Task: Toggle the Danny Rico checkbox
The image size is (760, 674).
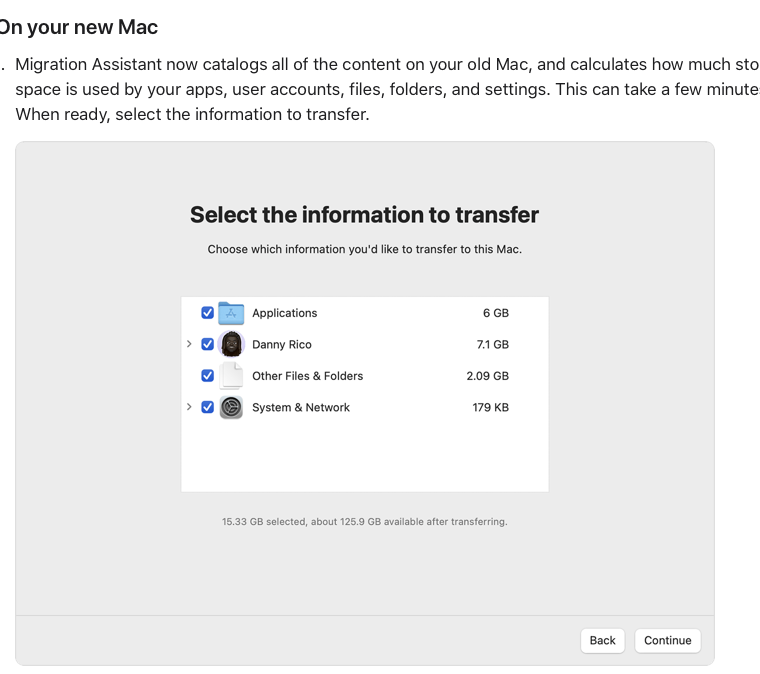Action: pos(208,345)
